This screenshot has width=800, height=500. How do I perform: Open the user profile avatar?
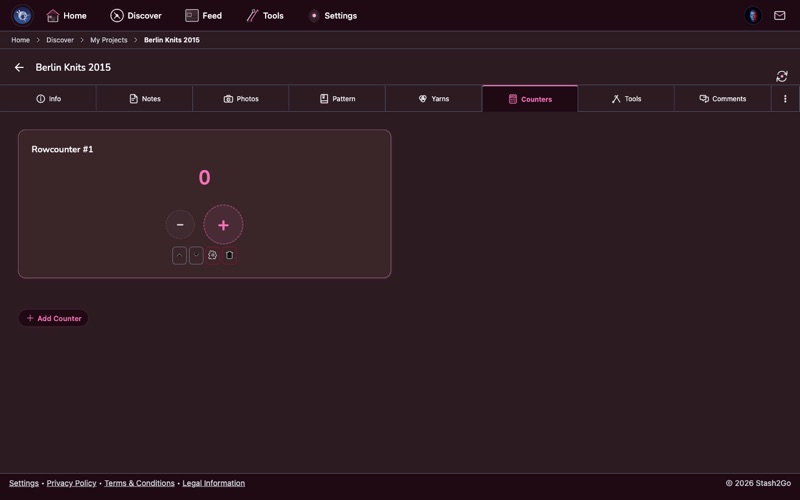coord(753,16)
